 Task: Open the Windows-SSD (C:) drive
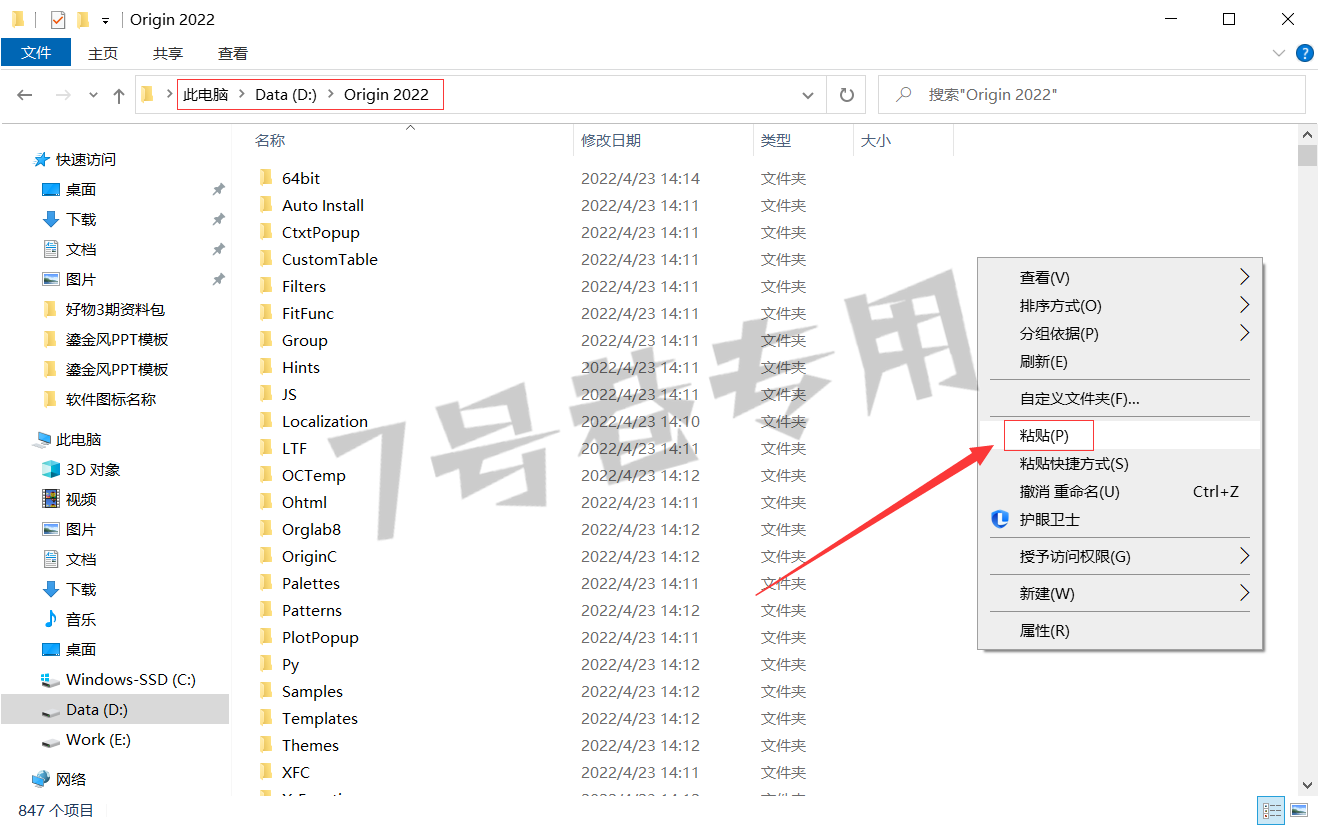click(x=131, y=679)
